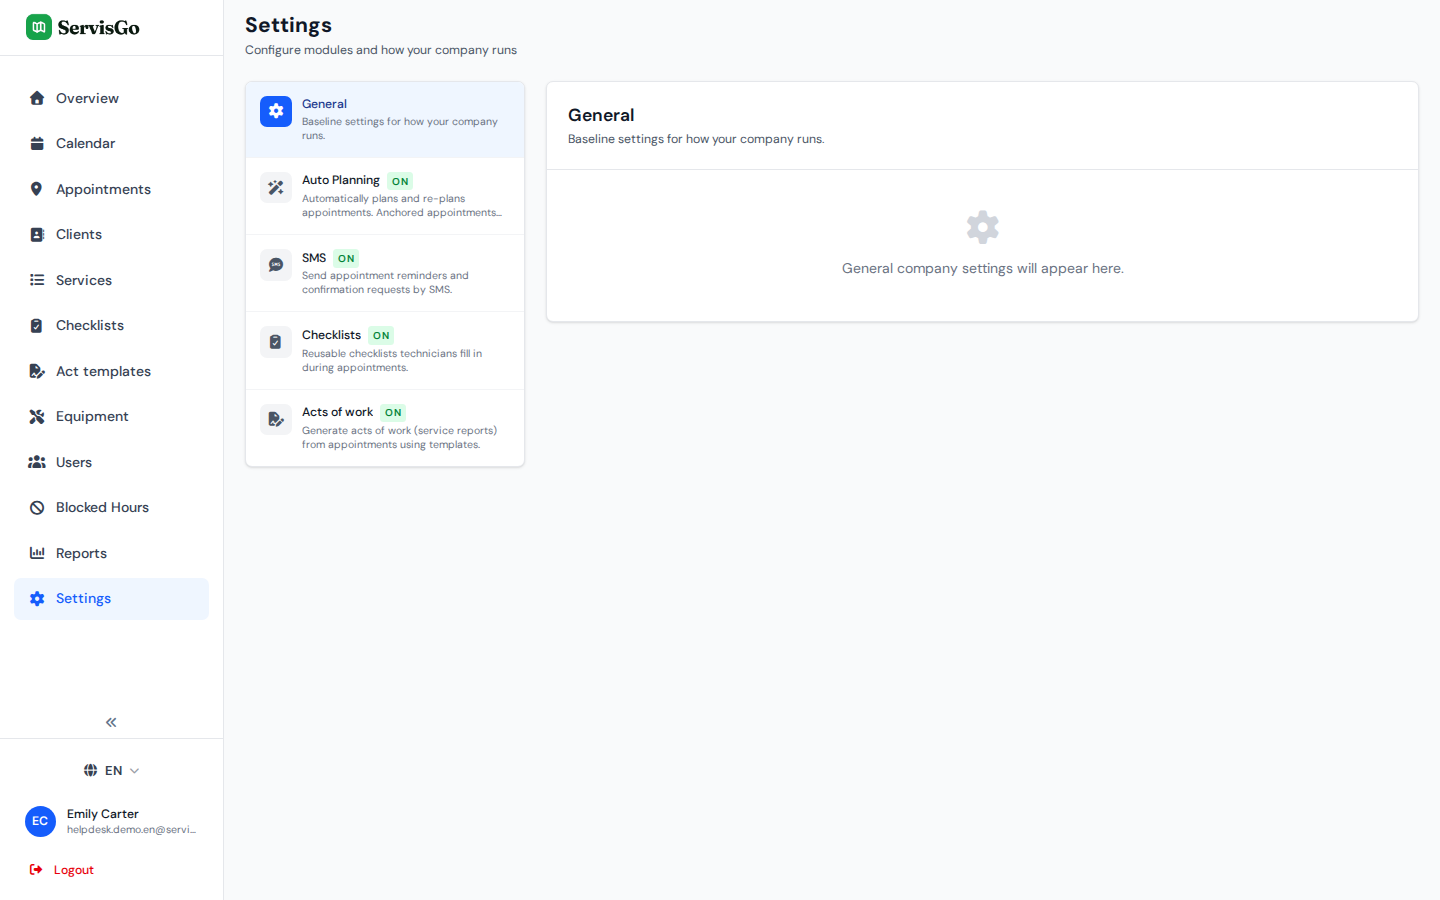This screenshot has height=900, width=1440.
Task: Click the Checklists module clipboard icon
Action: pos(276,342)
